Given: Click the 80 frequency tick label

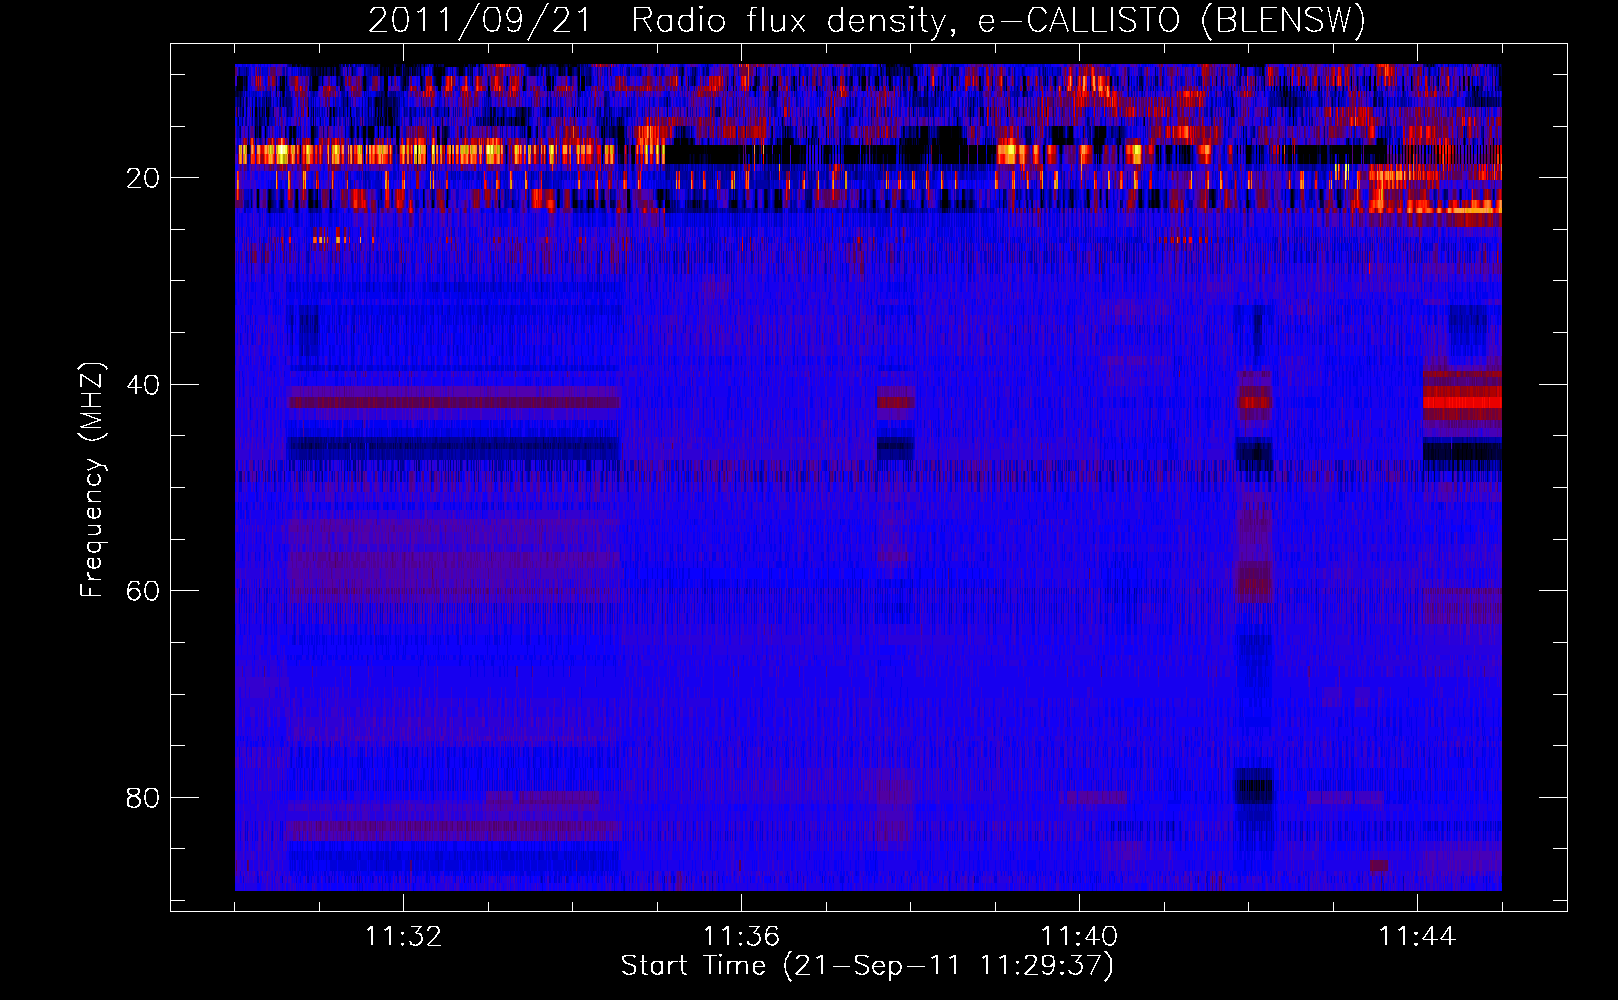Looking at the screenshot, I should click(143, 798).
